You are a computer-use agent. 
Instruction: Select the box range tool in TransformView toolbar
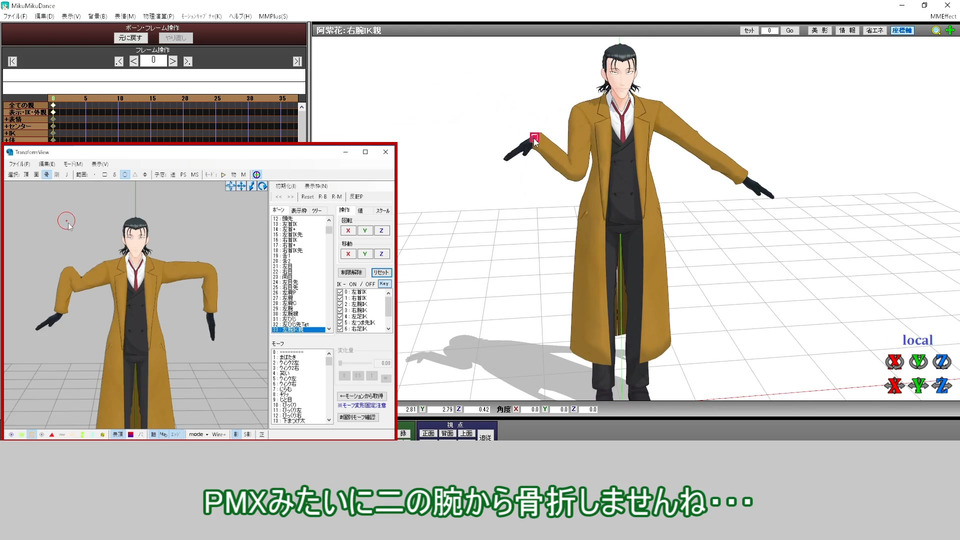tap(105, 174)
